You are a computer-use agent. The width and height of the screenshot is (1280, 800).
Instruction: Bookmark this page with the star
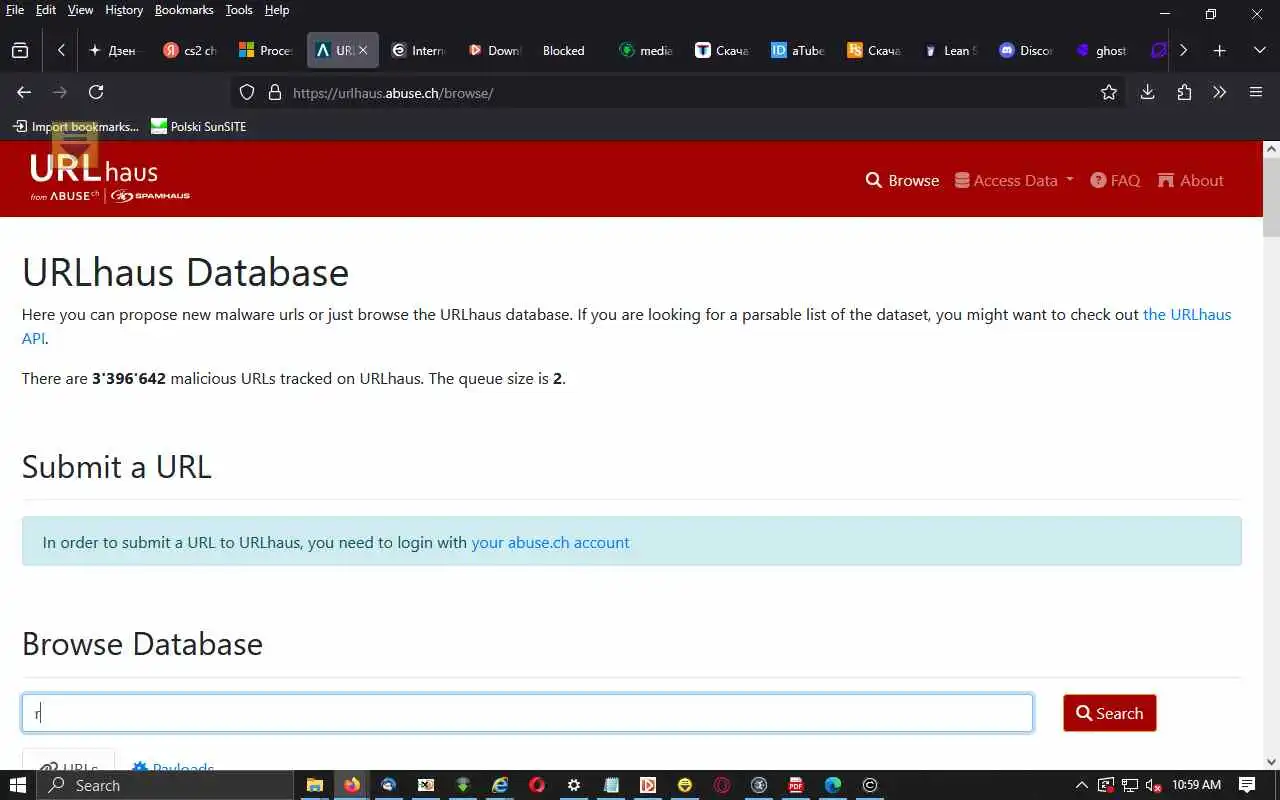1108,92
